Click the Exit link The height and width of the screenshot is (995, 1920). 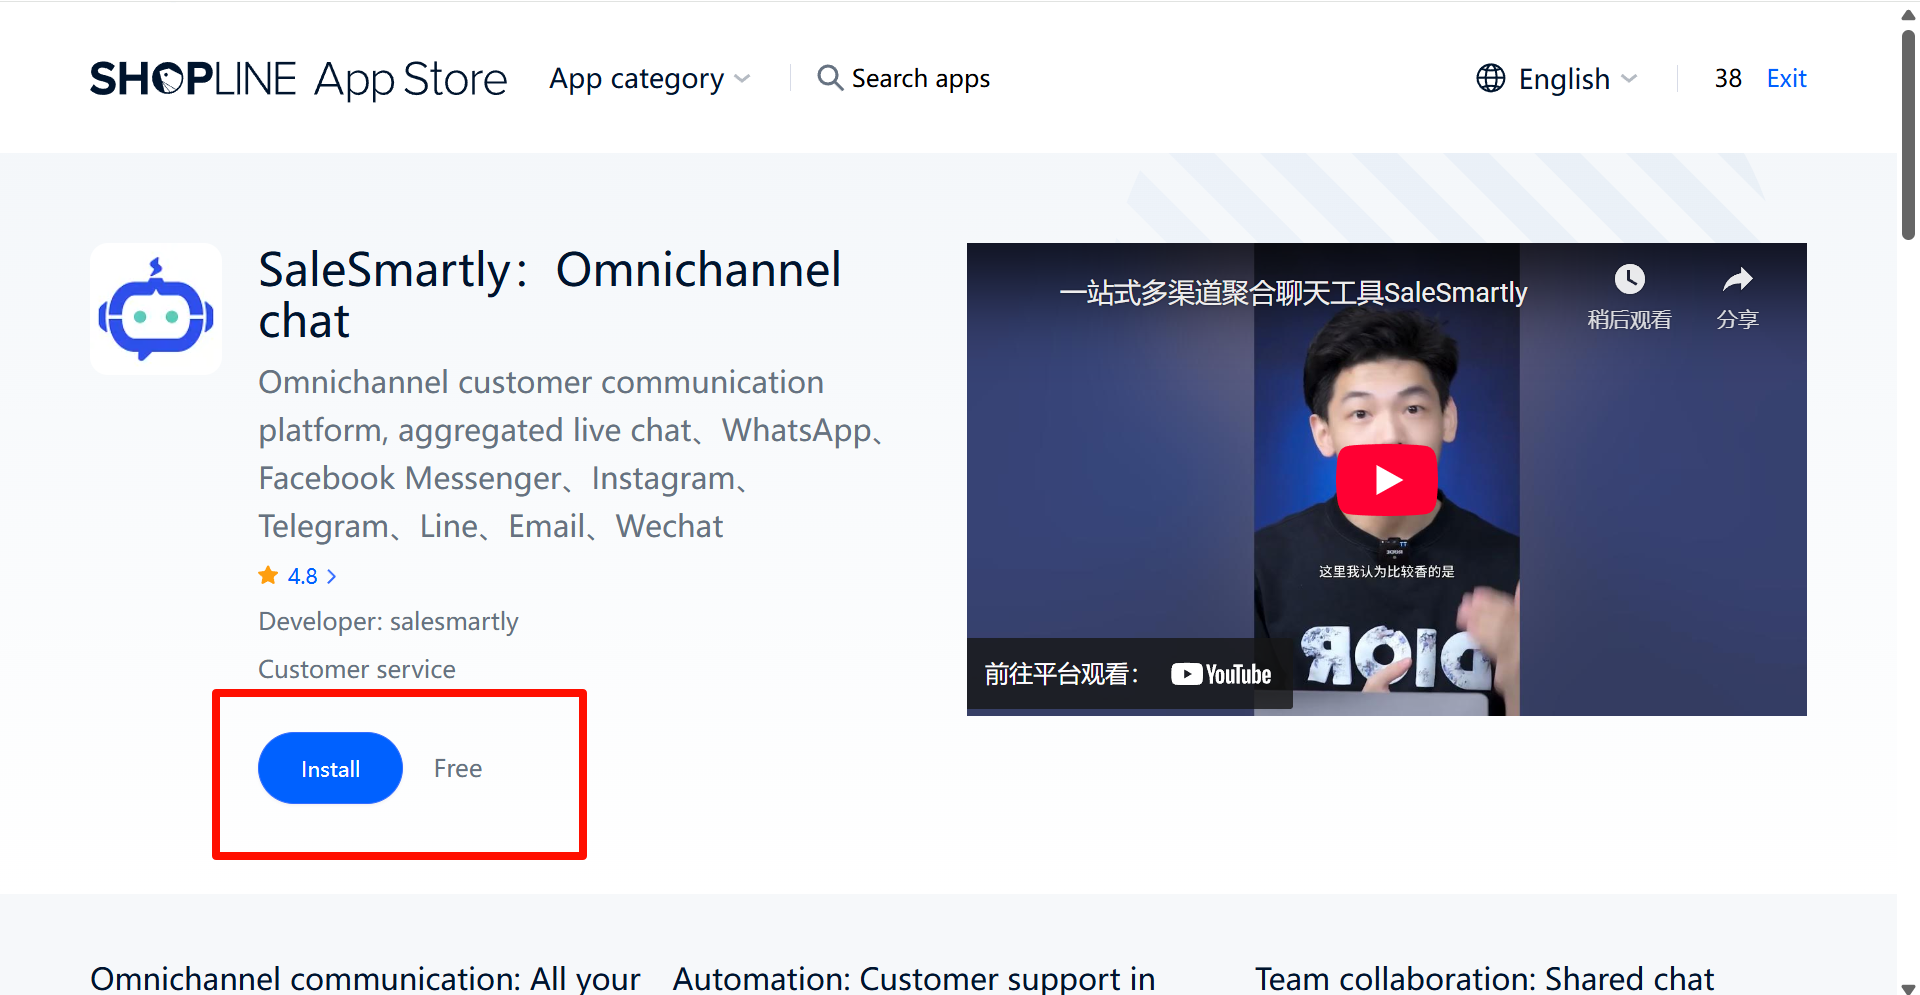pyautogui.click(x=1786, y=78)
